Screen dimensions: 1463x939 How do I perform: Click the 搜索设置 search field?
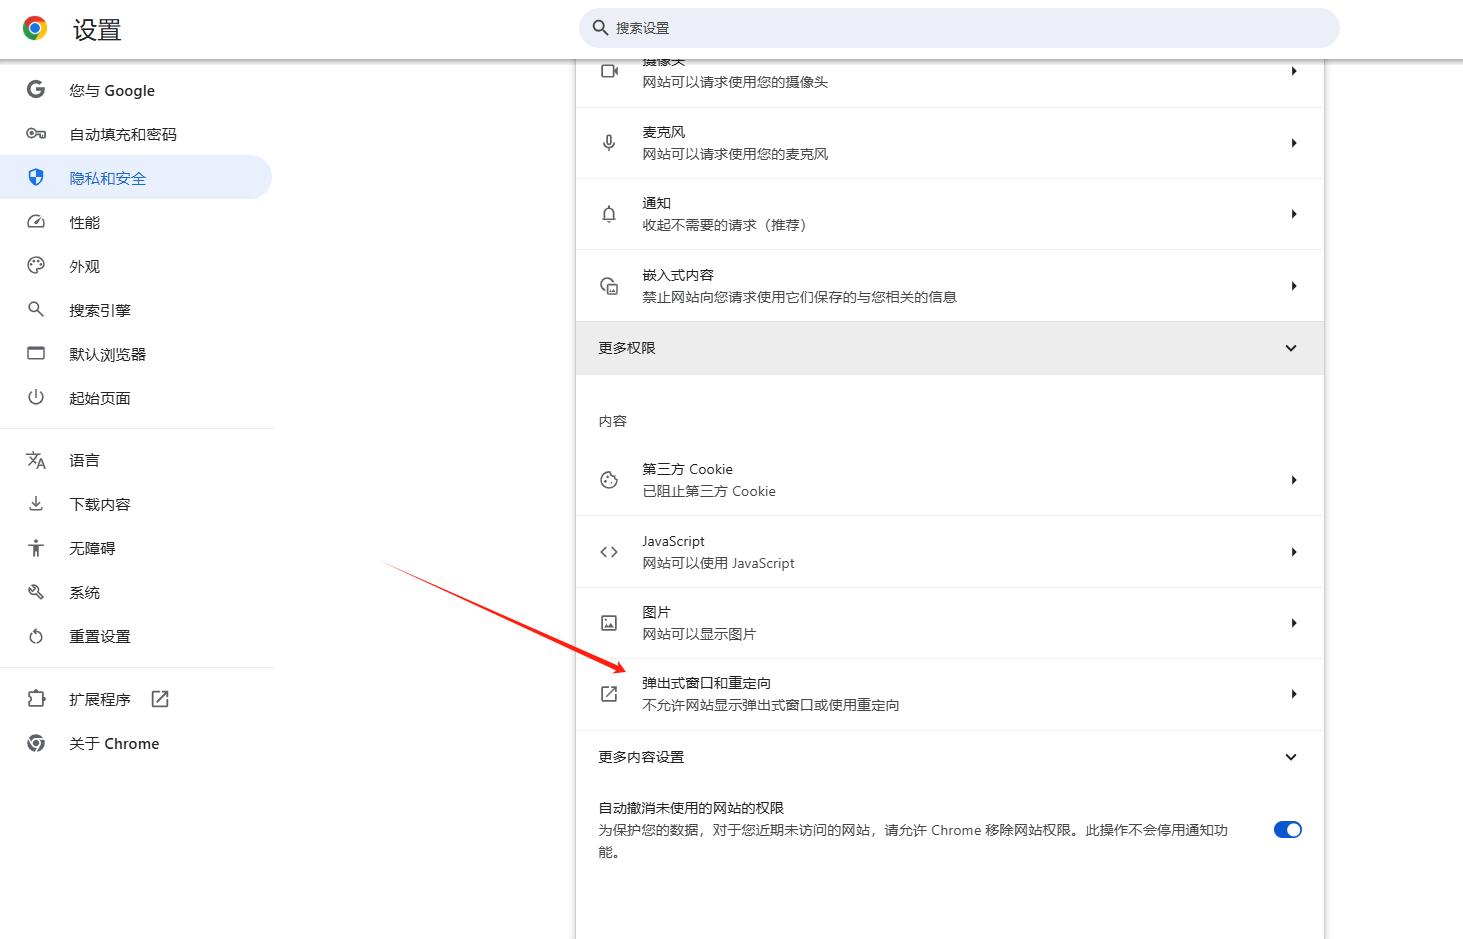(x=959, y=28)
